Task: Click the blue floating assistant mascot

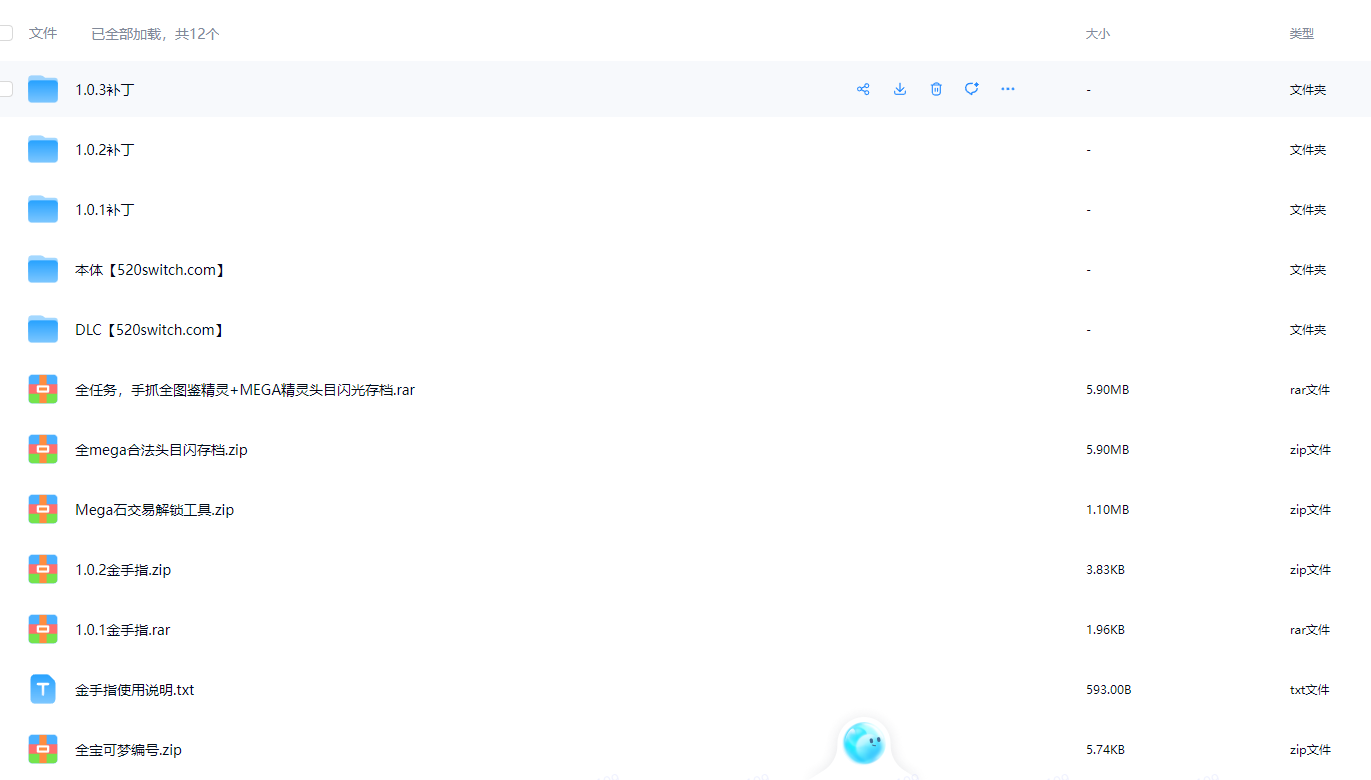Action: [863, 742]
